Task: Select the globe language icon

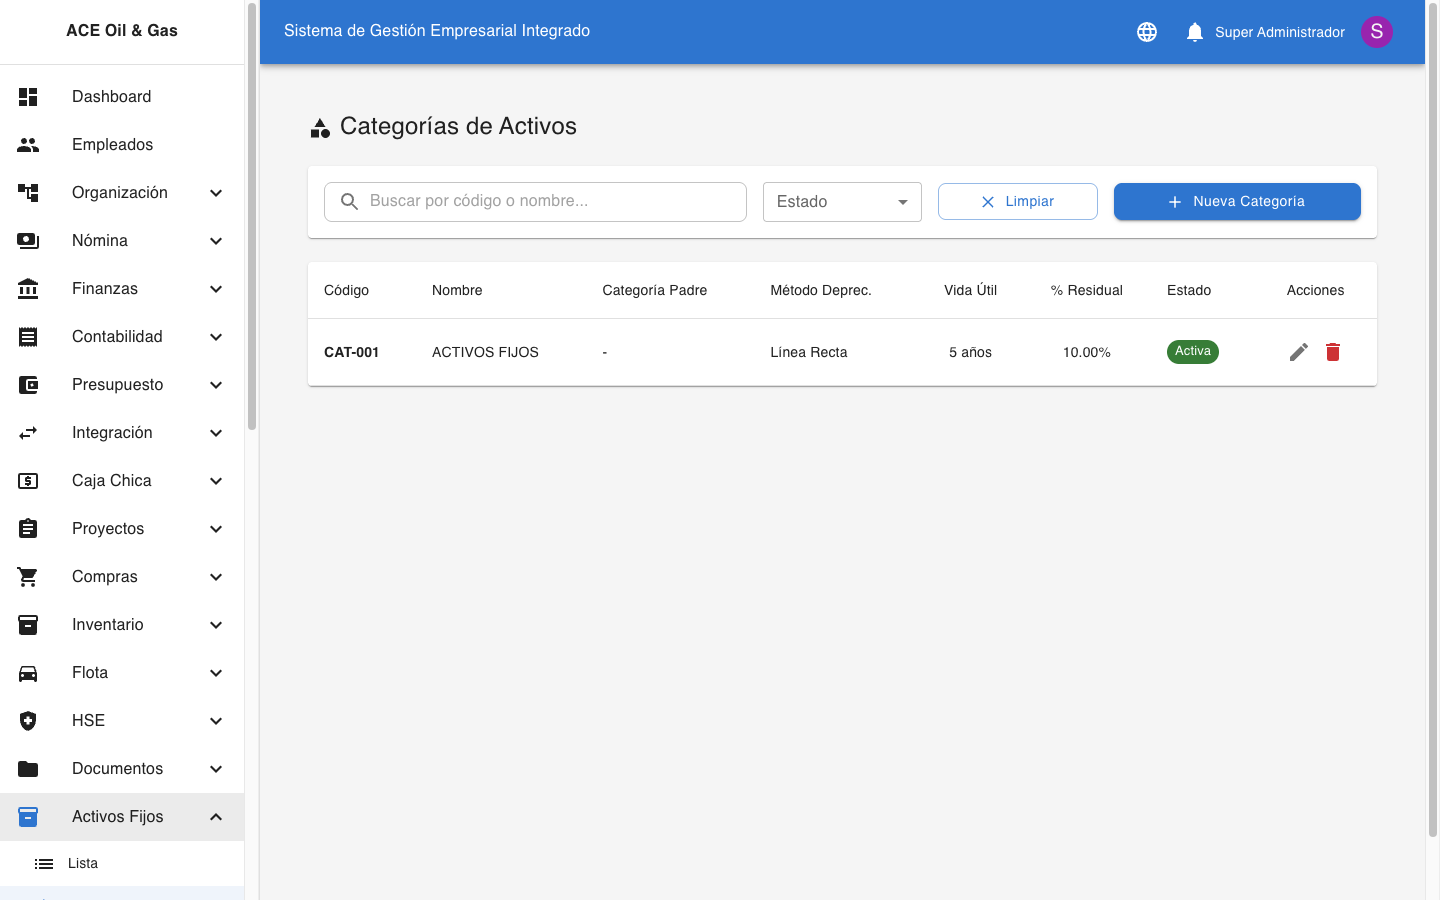Action: [x=1146, y=31]
